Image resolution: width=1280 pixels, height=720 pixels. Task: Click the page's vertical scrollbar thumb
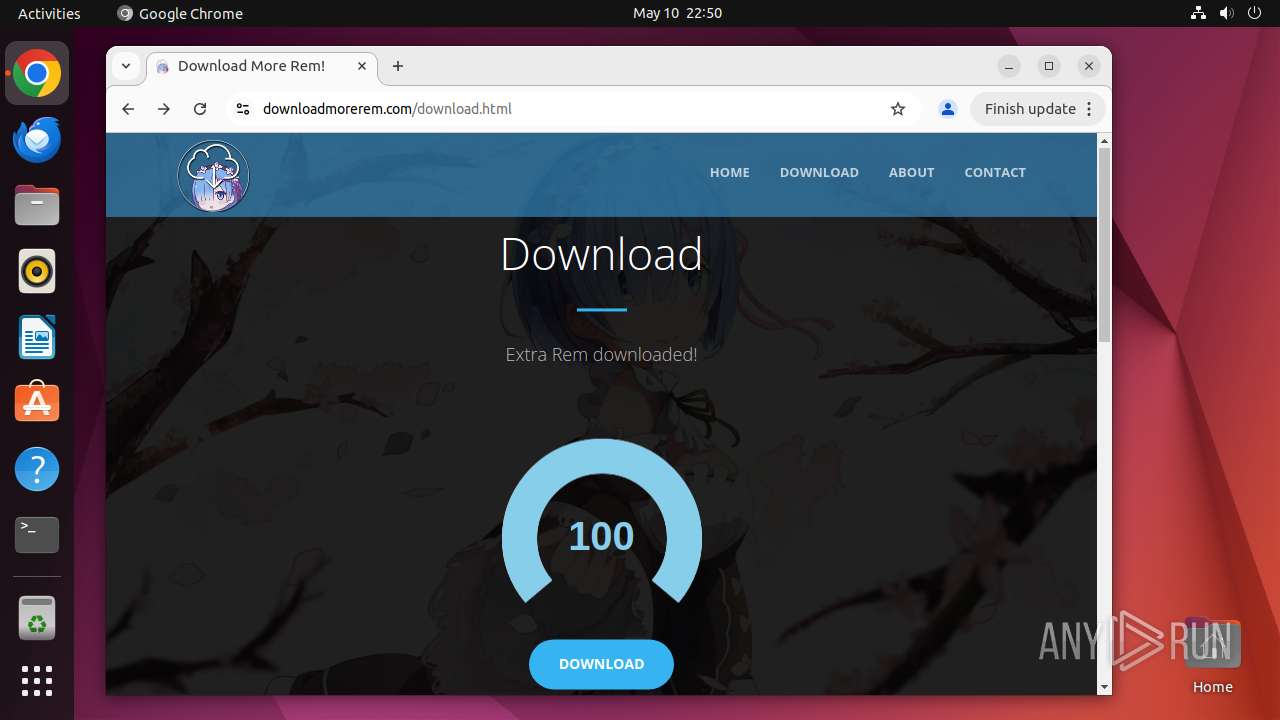point(1104,245)
